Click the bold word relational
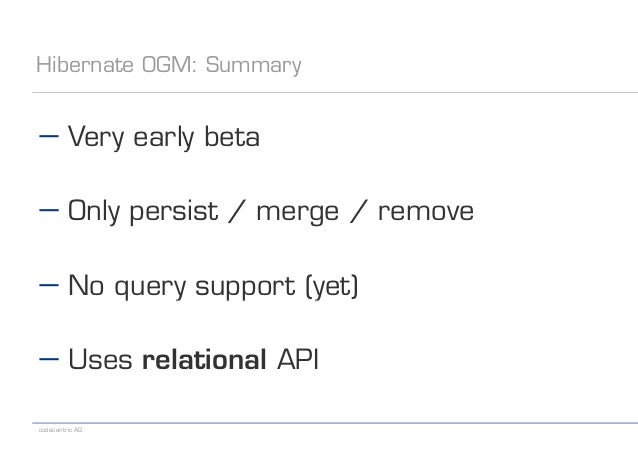Image resolution: width=638 pixels, height=451 pixels. (x=204, y=359)
